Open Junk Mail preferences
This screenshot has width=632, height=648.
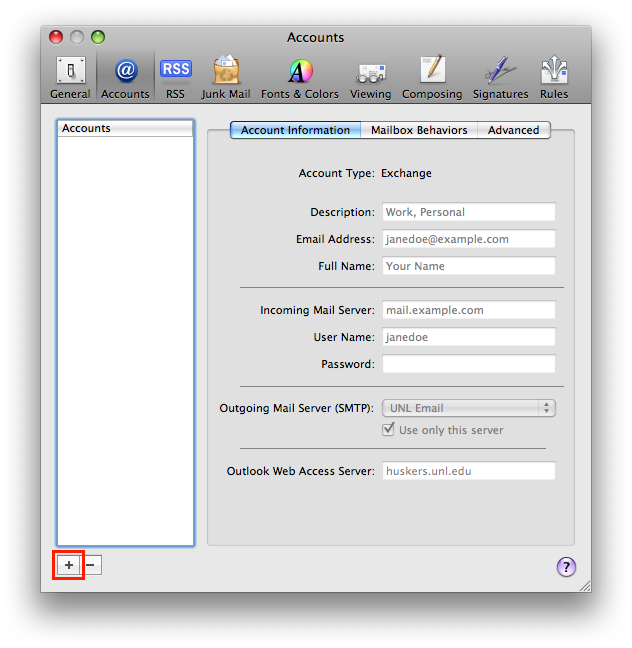(226, 77)
